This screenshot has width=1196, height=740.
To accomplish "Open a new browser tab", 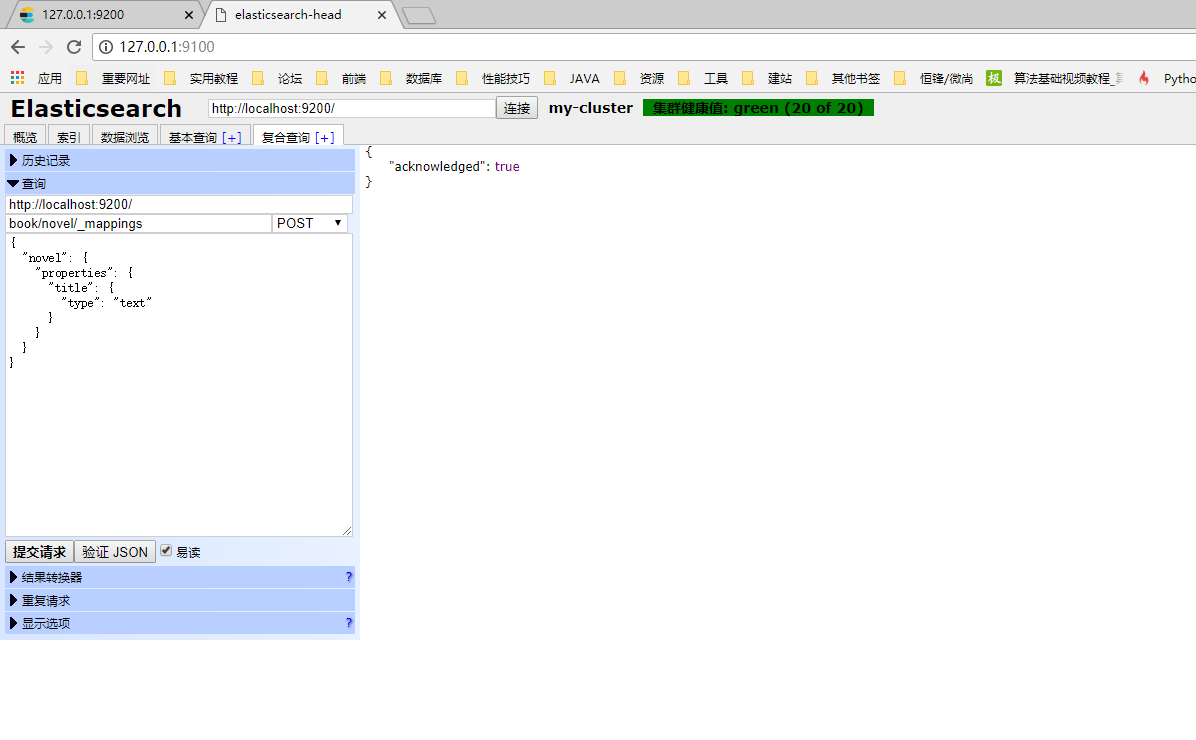I will tap(419, 15).
